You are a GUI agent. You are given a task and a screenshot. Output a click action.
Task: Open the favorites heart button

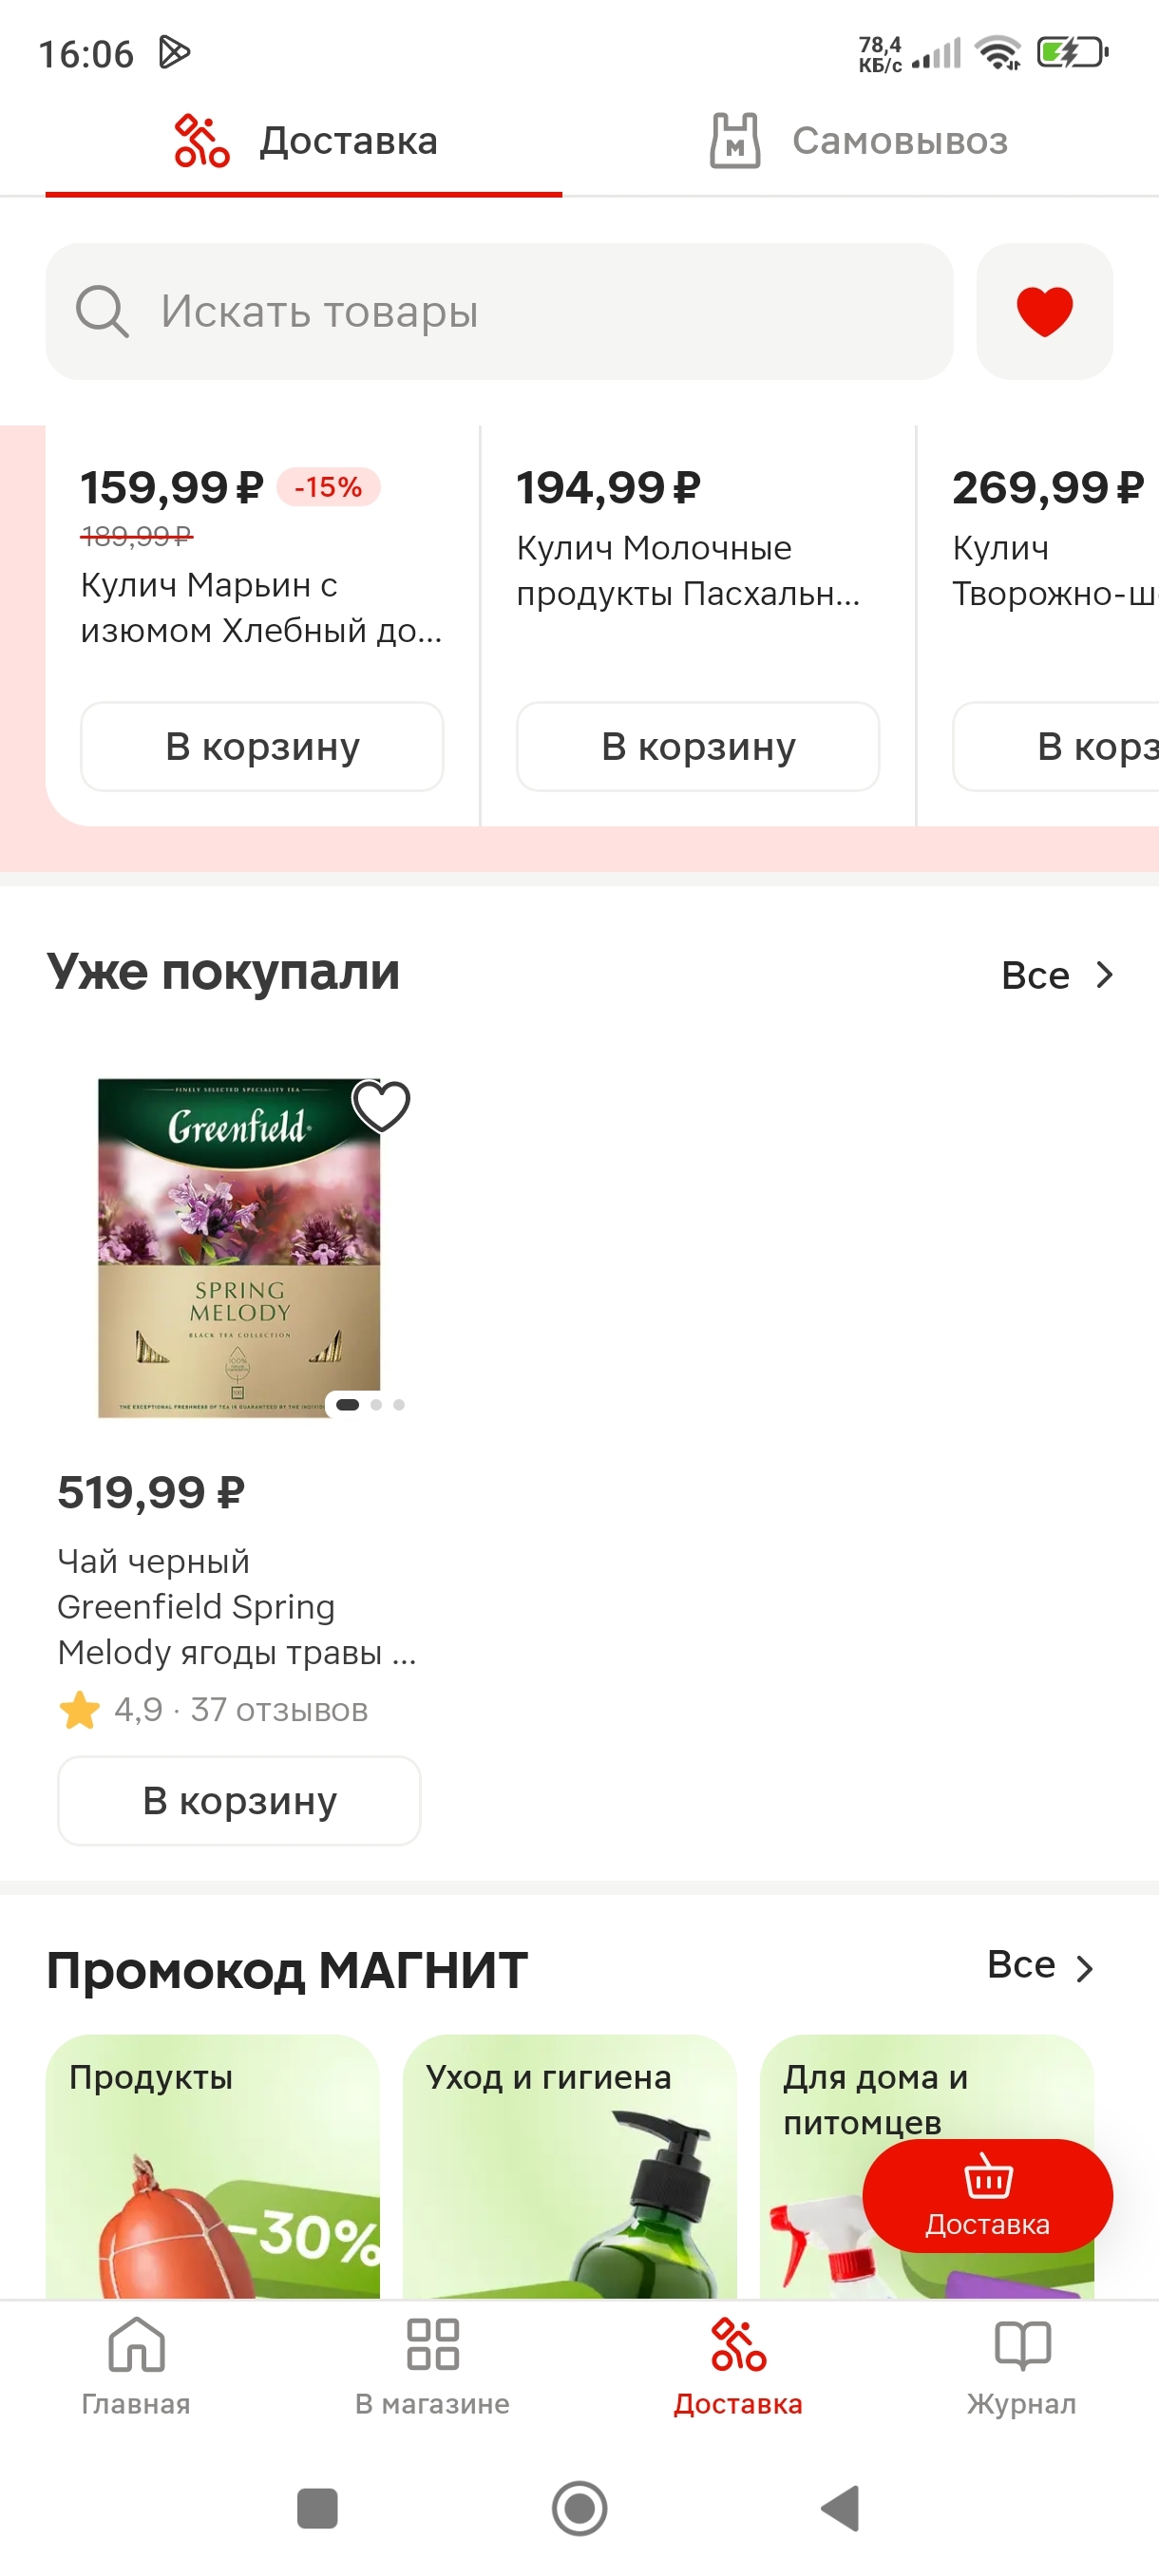(1043, 311)
